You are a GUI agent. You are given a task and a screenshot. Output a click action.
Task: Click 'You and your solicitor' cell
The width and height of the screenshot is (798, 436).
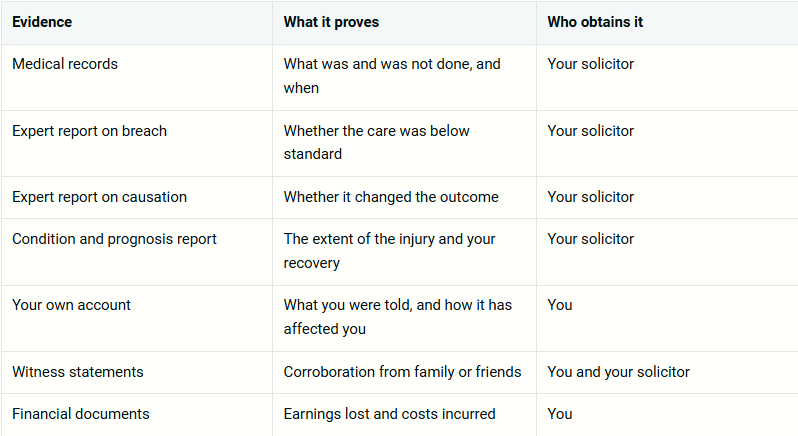(x=667, y=372)
